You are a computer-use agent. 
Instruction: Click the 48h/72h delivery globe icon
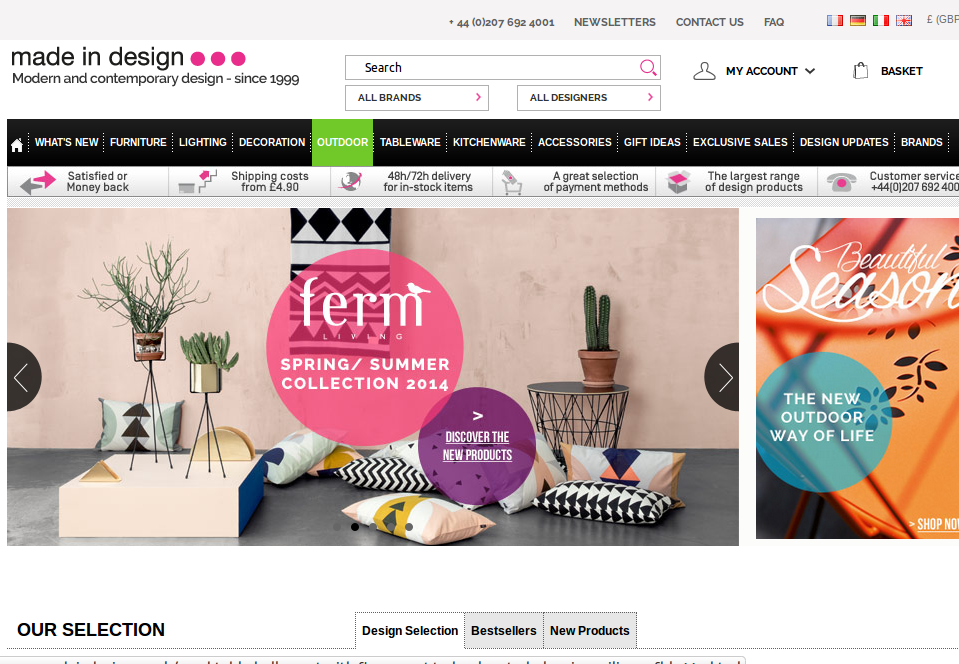pos(351,182)
